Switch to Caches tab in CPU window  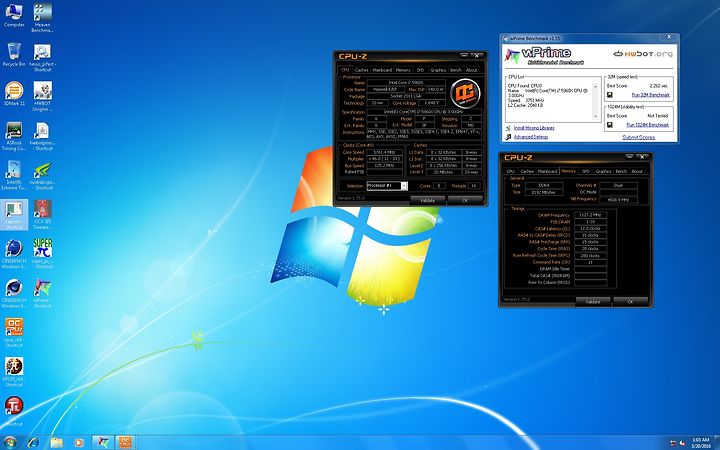[362, 70]
